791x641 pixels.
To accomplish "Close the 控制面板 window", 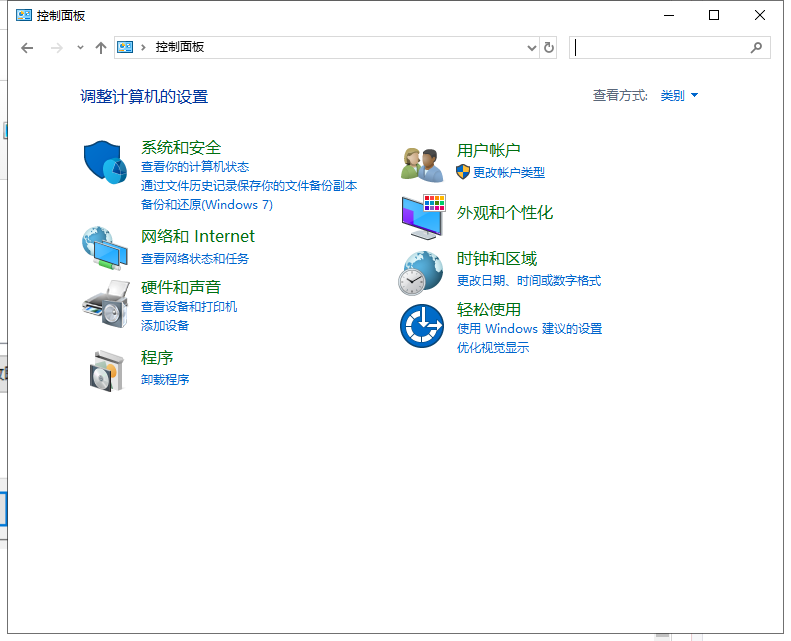I will (760, 15).
